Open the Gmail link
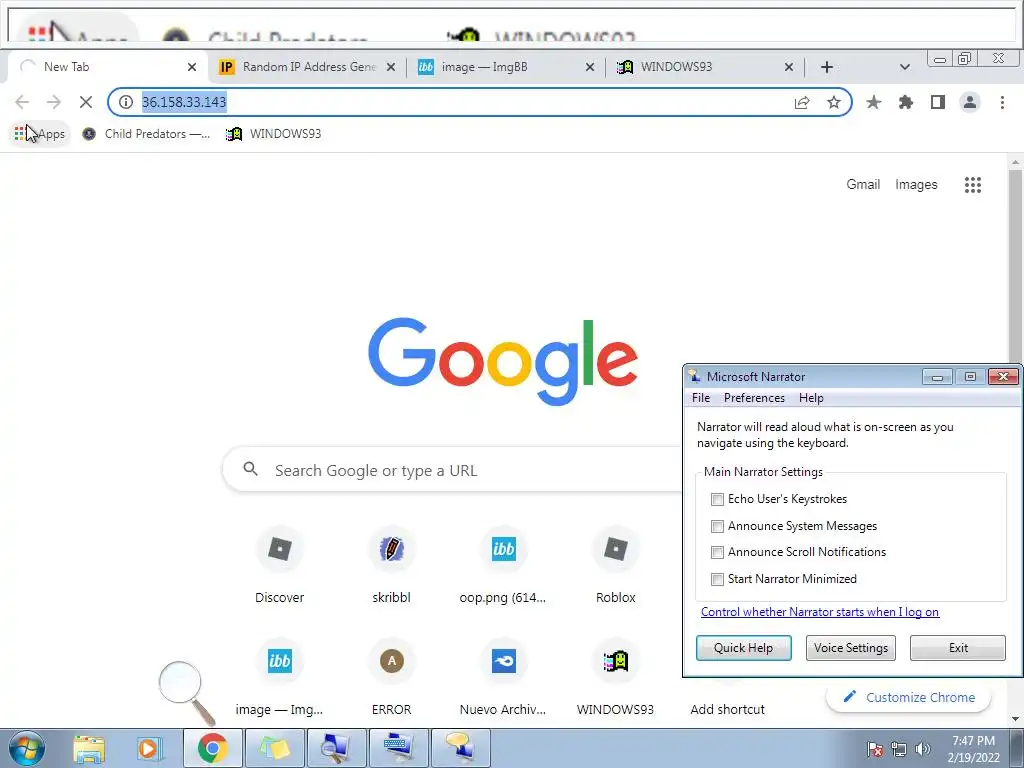The width and height of the screenshot is (1024, 768). pyautogui.click(x=863, y=185)
